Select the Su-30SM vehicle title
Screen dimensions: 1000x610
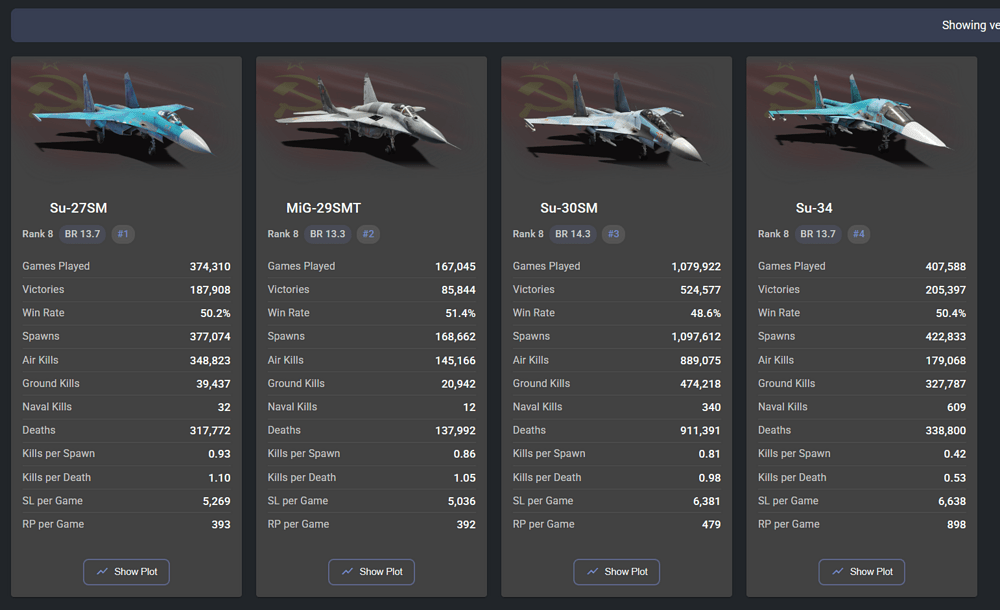tap(568, 208)
